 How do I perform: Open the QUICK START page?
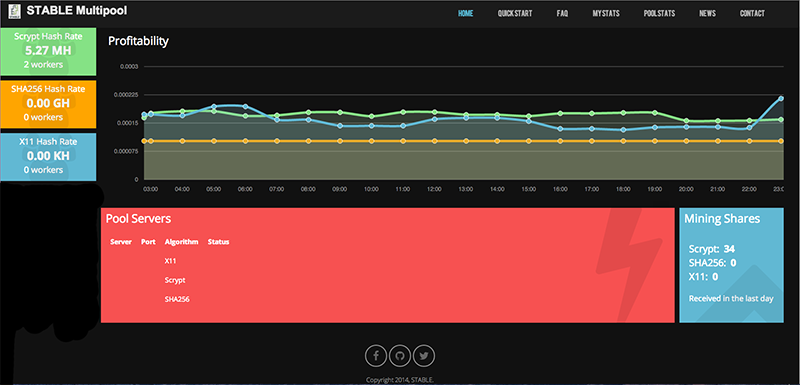point(515,14)
